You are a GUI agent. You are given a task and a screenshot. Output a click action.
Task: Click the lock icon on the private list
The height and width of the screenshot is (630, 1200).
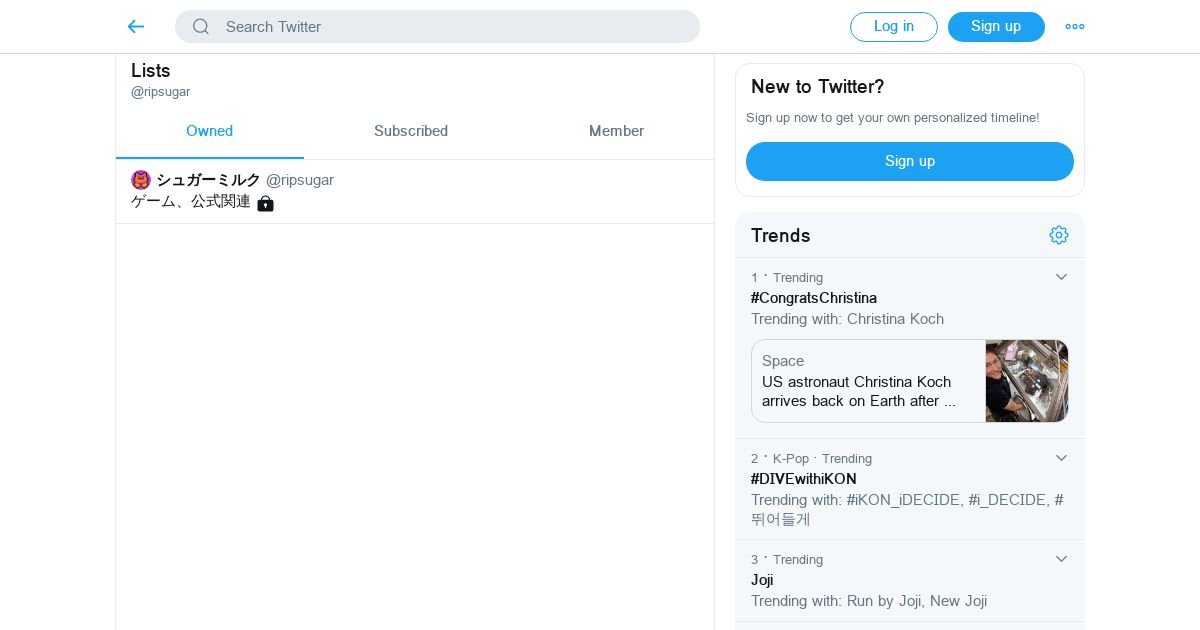pos(265,203)
